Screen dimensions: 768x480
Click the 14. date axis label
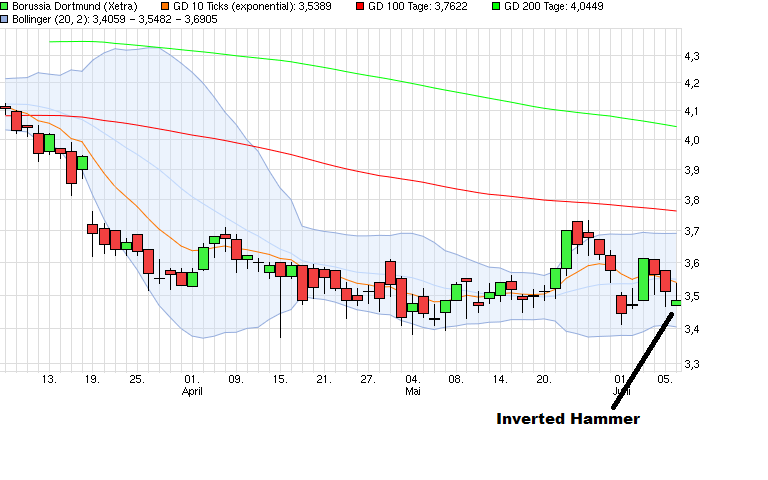500,380
